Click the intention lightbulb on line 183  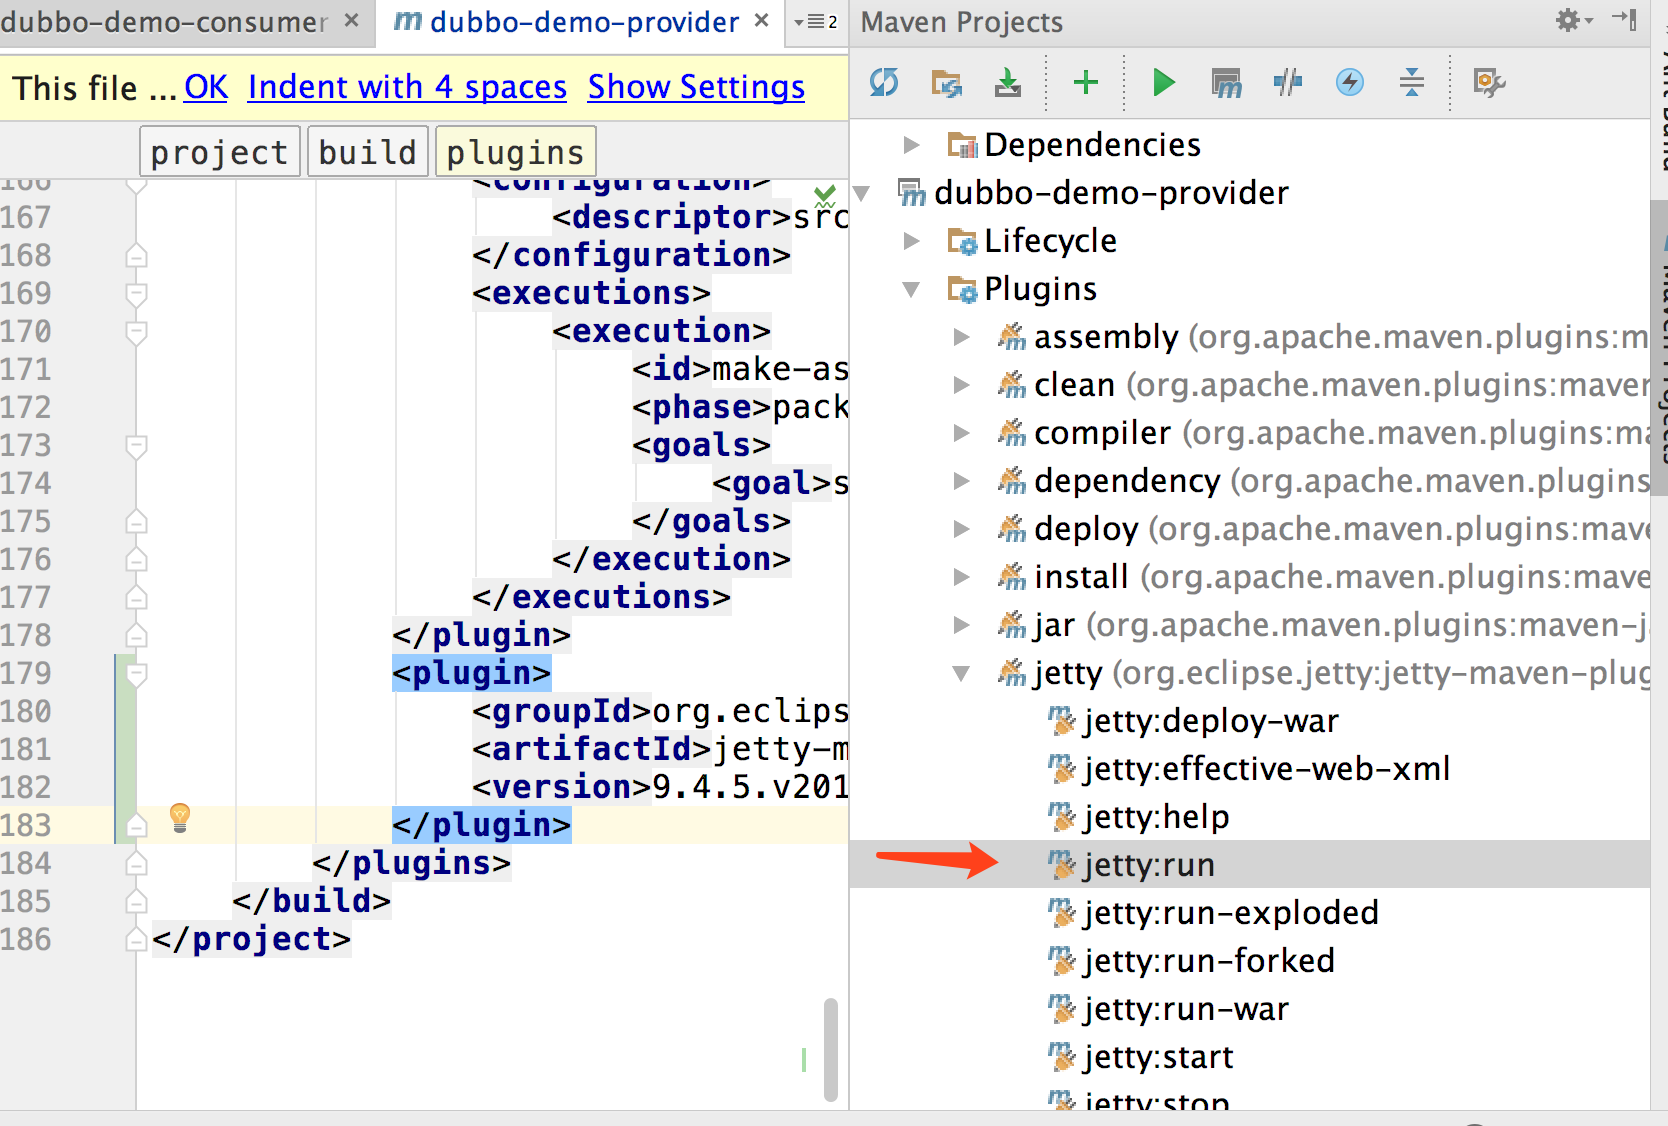pos(180,818)
